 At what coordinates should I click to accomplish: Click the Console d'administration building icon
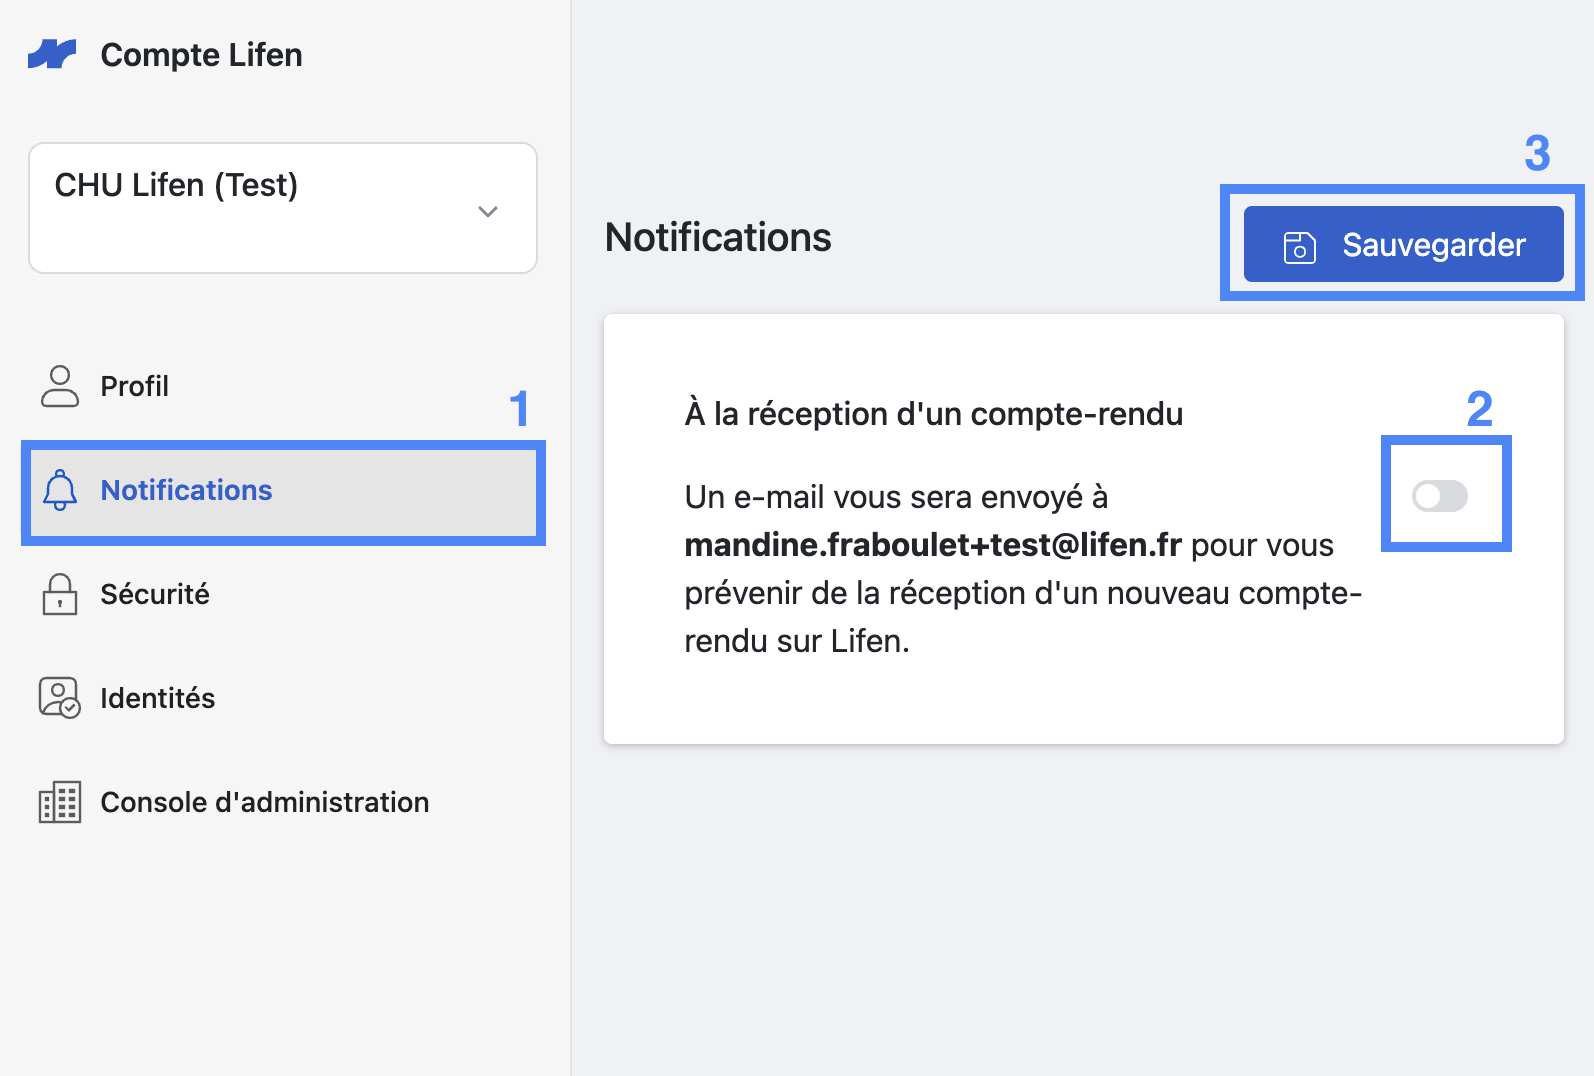[x=60, y=802]
